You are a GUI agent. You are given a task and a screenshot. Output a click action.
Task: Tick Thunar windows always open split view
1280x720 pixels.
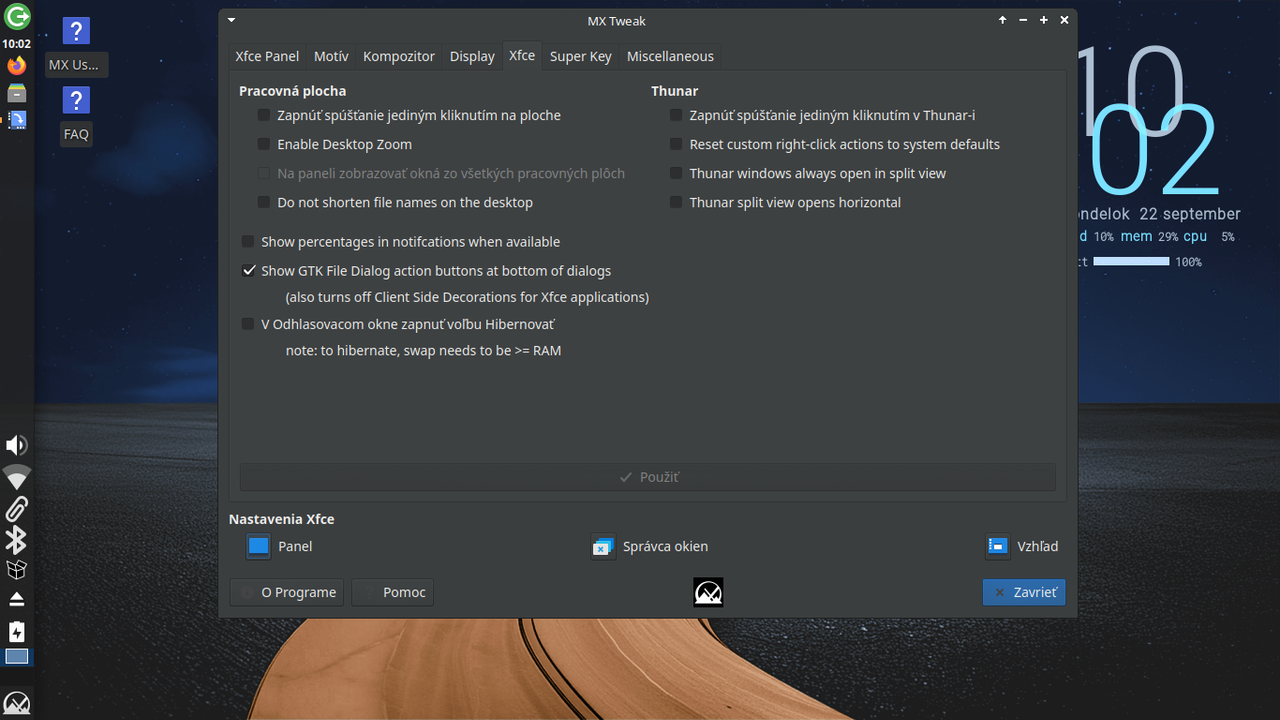click(x=676, y=173)
